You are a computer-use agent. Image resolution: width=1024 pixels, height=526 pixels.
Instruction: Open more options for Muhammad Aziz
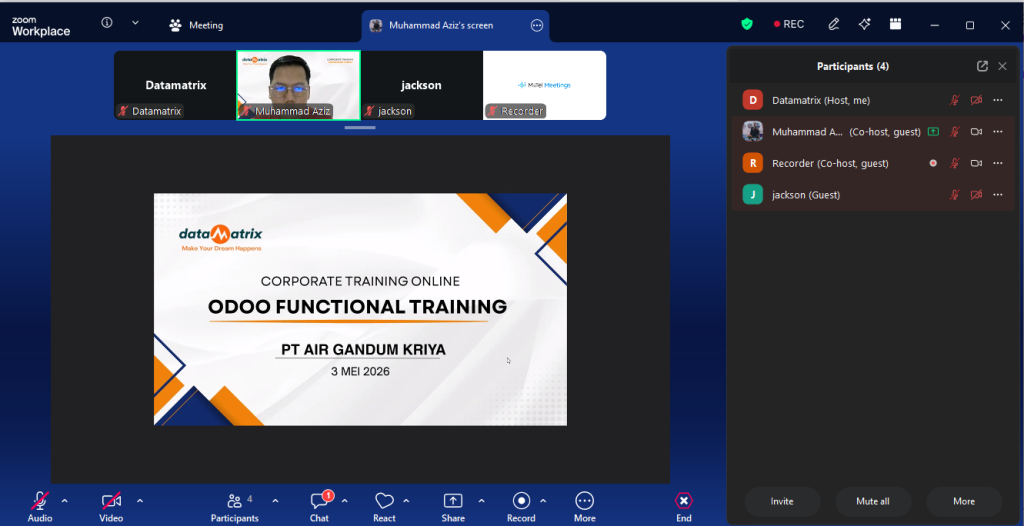point(998,132)
